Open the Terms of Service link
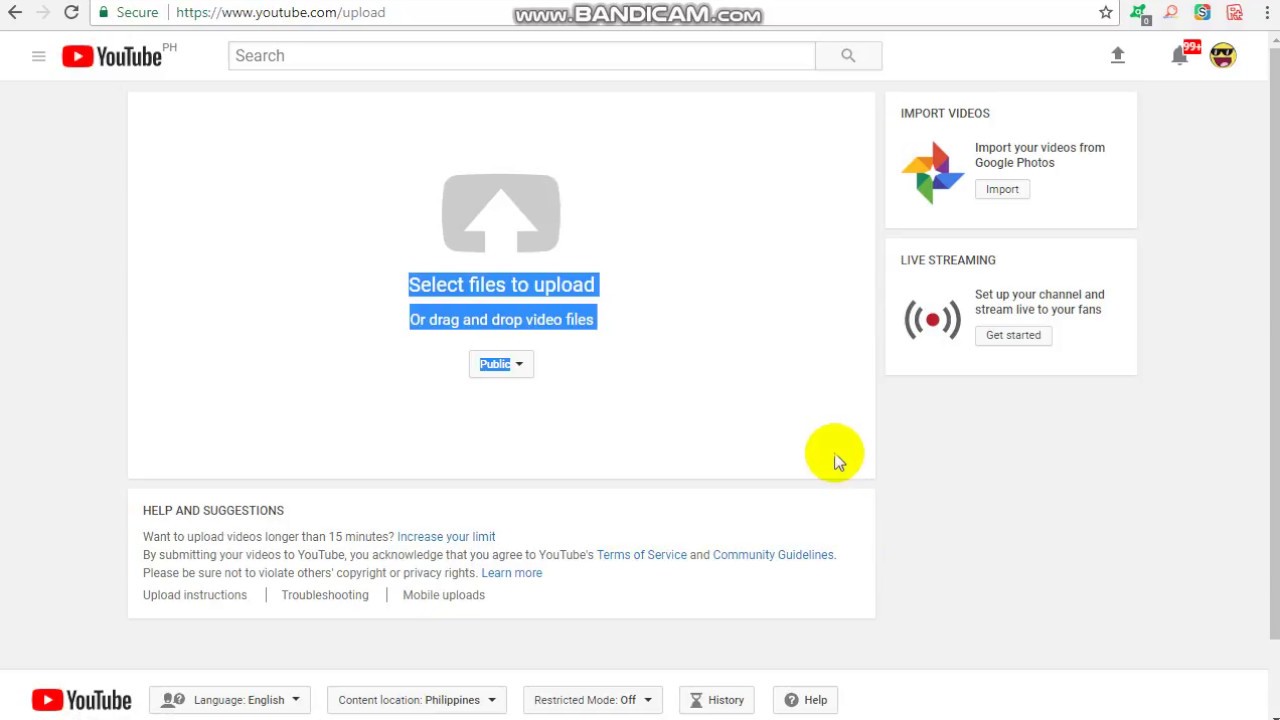This screenshot has width=1280, height=720. click(642, 555)
